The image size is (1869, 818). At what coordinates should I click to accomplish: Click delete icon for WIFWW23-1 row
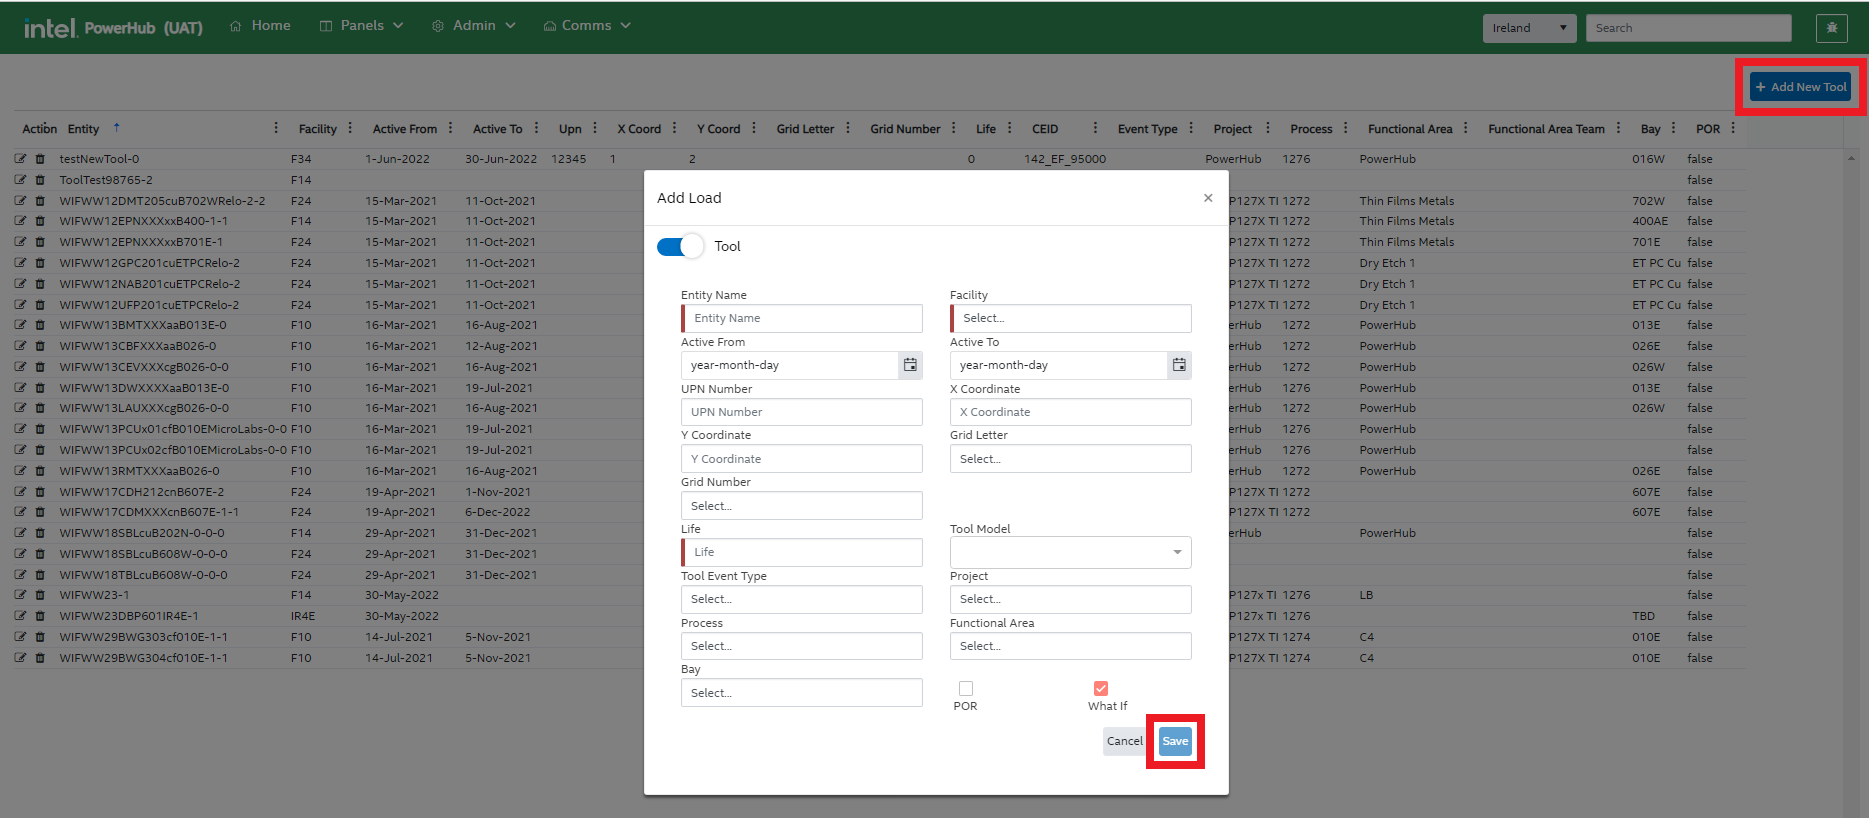pos(40,595)
